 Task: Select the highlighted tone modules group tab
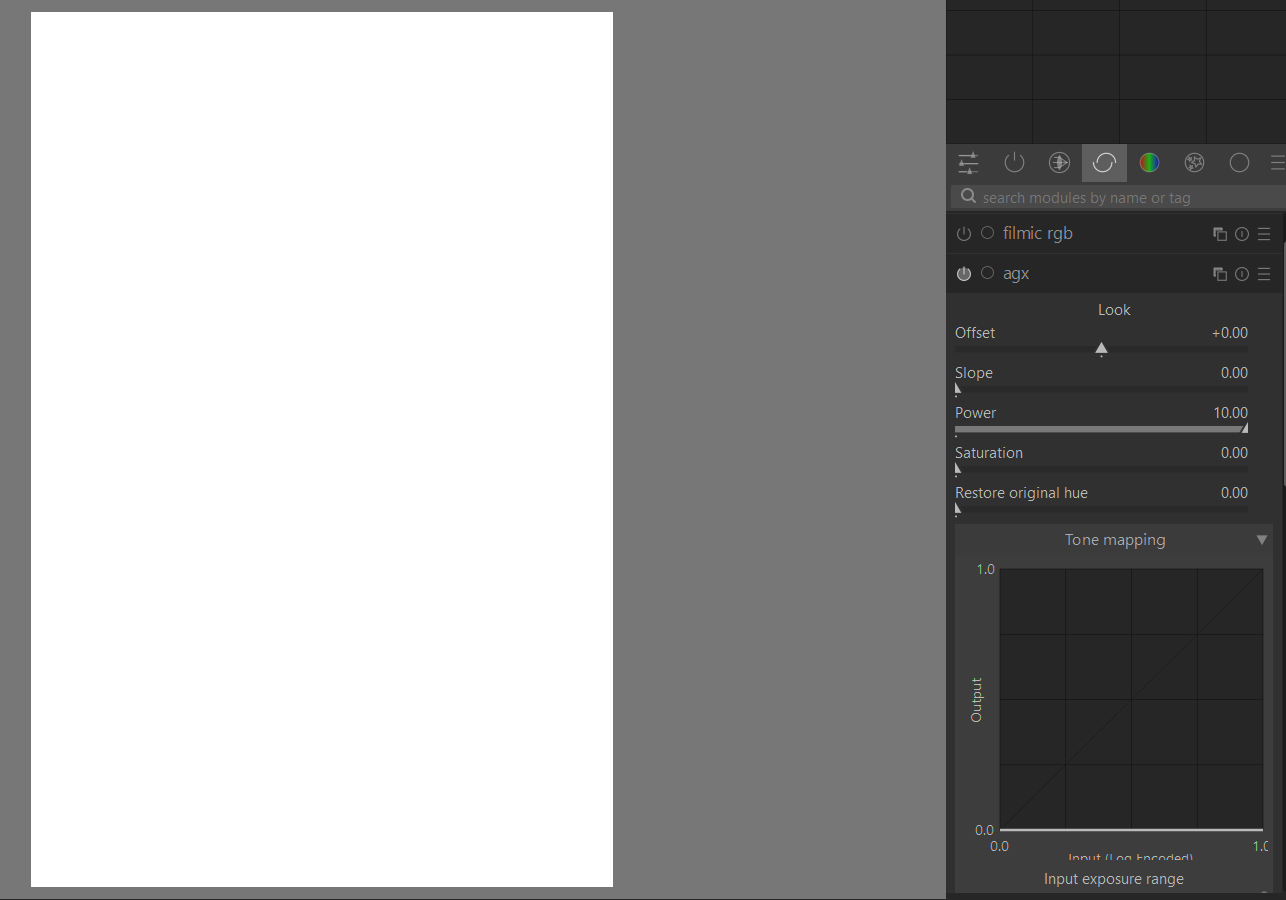tap(1104, 163)
